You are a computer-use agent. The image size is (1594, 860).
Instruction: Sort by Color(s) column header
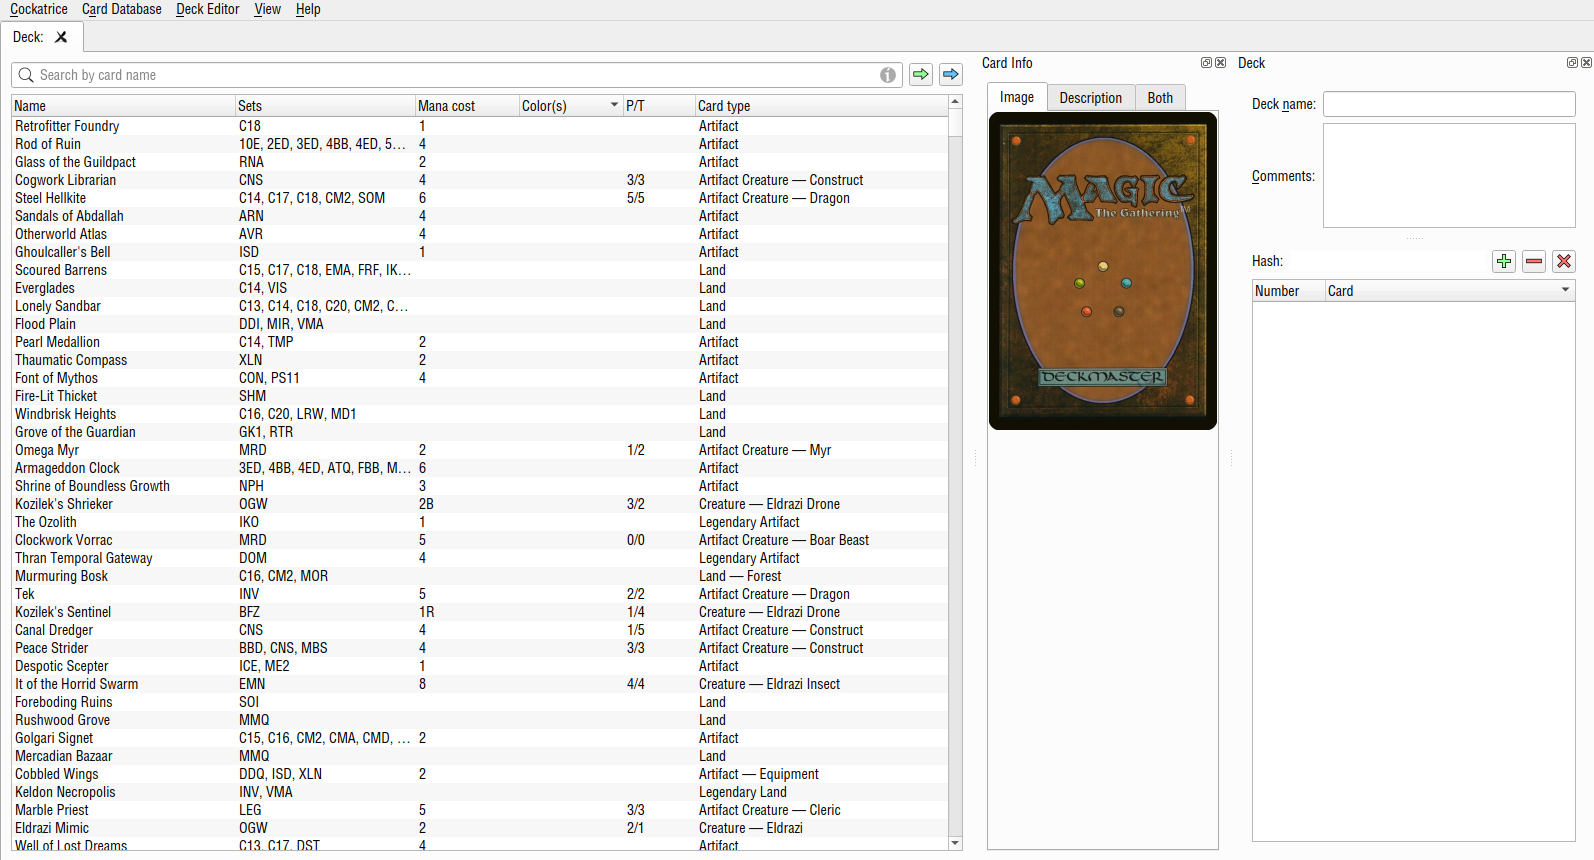571,106
